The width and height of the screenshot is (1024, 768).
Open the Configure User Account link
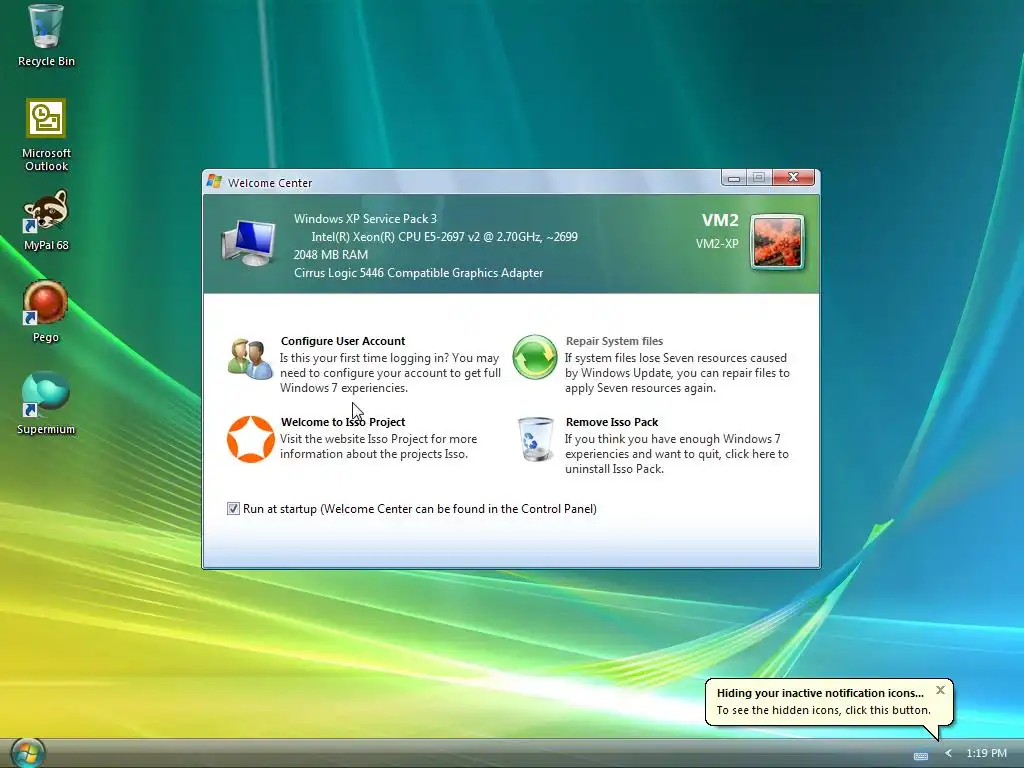pos(343,341)
